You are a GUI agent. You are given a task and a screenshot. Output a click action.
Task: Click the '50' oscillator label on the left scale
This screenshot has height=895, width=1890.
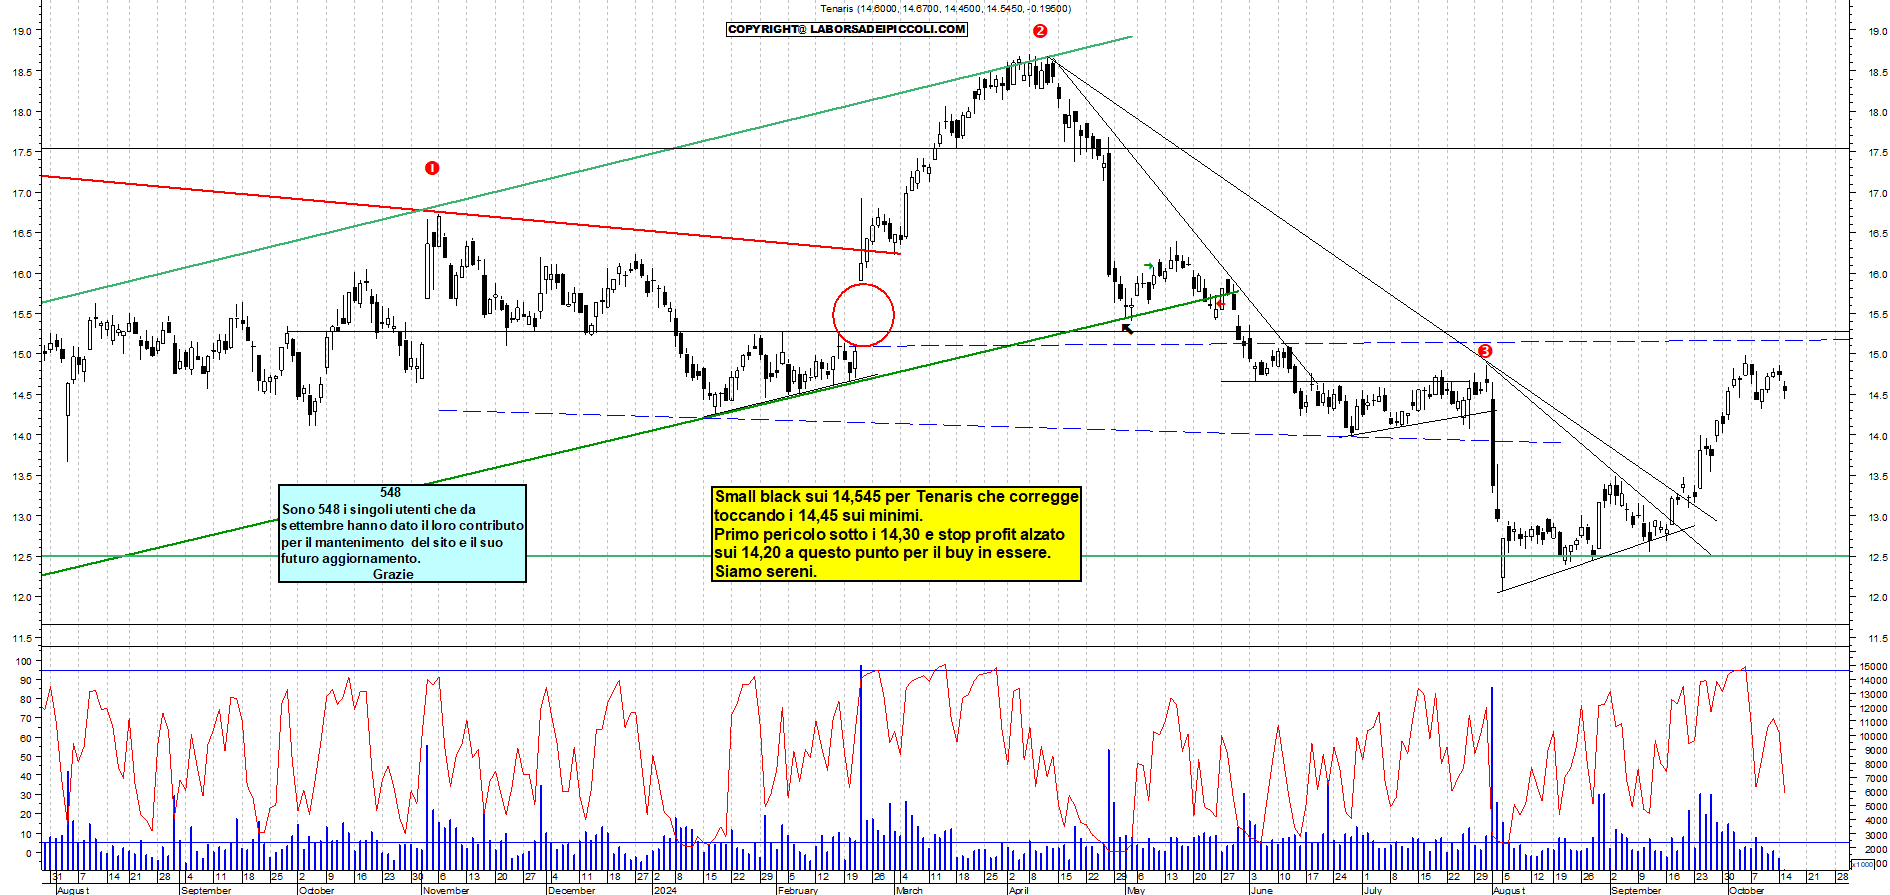click(x=26, y=758)
